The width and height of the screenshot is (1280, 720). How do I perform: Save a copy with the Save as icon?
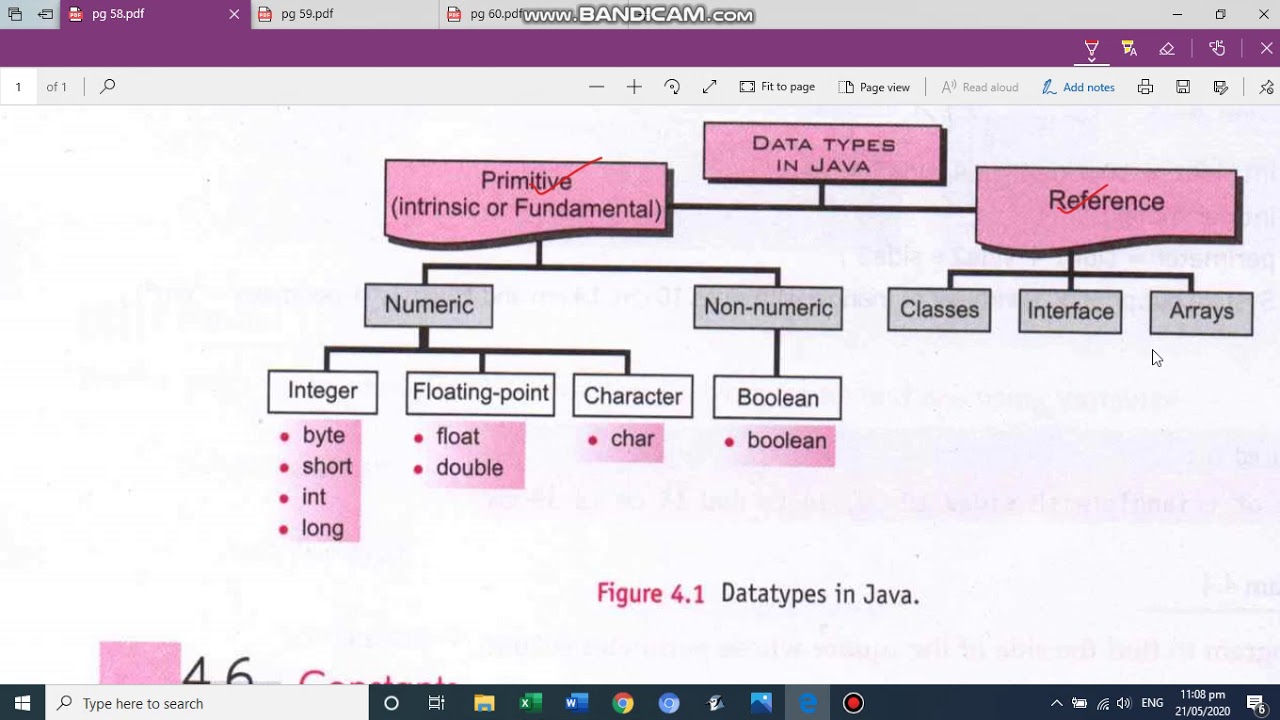[1221, 87]
